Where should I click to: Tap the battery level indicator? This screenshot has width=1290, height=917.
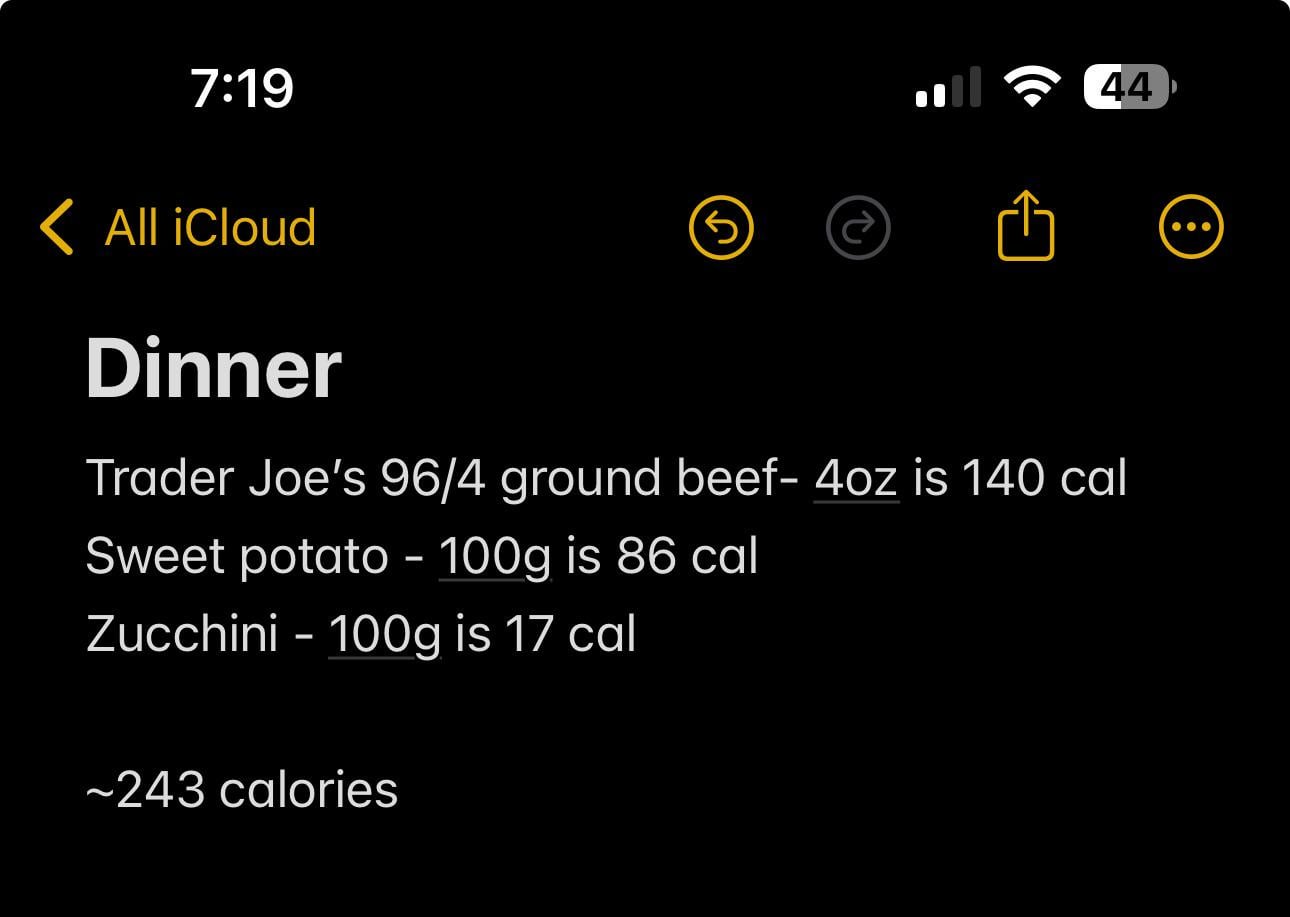coord(1130,87)
